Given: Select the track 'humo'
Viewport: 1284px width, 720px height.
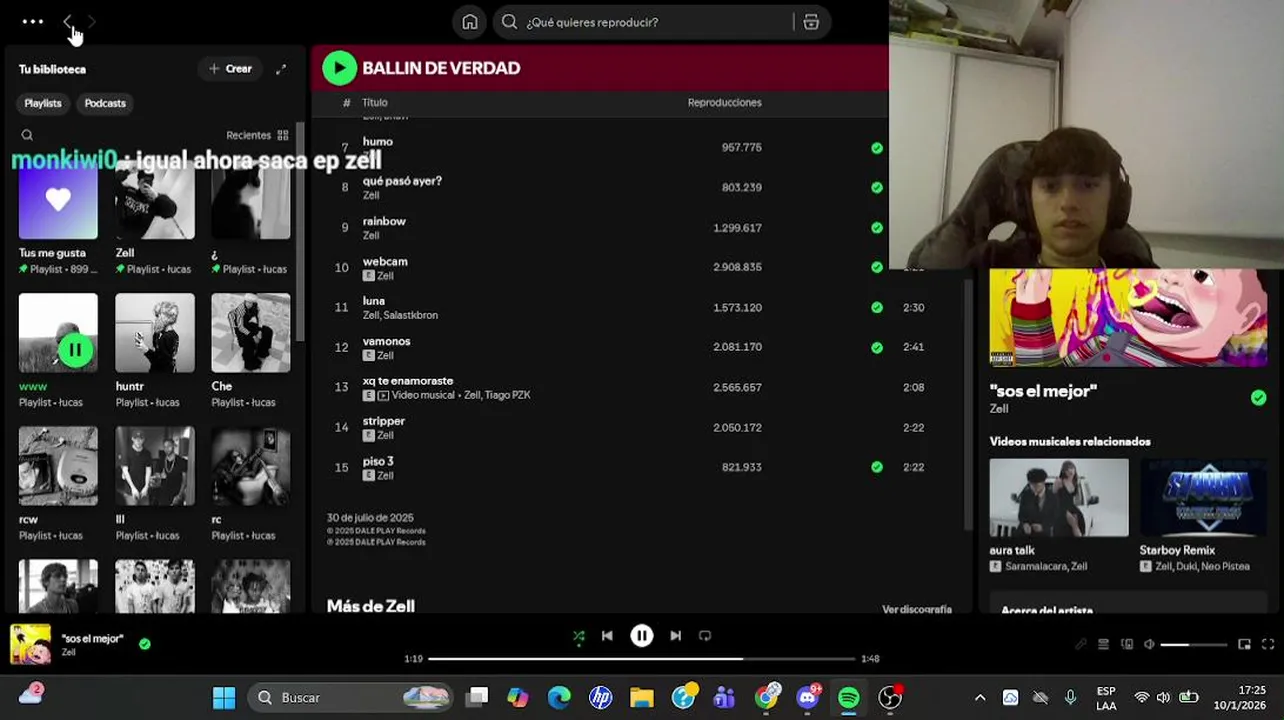Looking at the screenshot, I should coord(377,142).
